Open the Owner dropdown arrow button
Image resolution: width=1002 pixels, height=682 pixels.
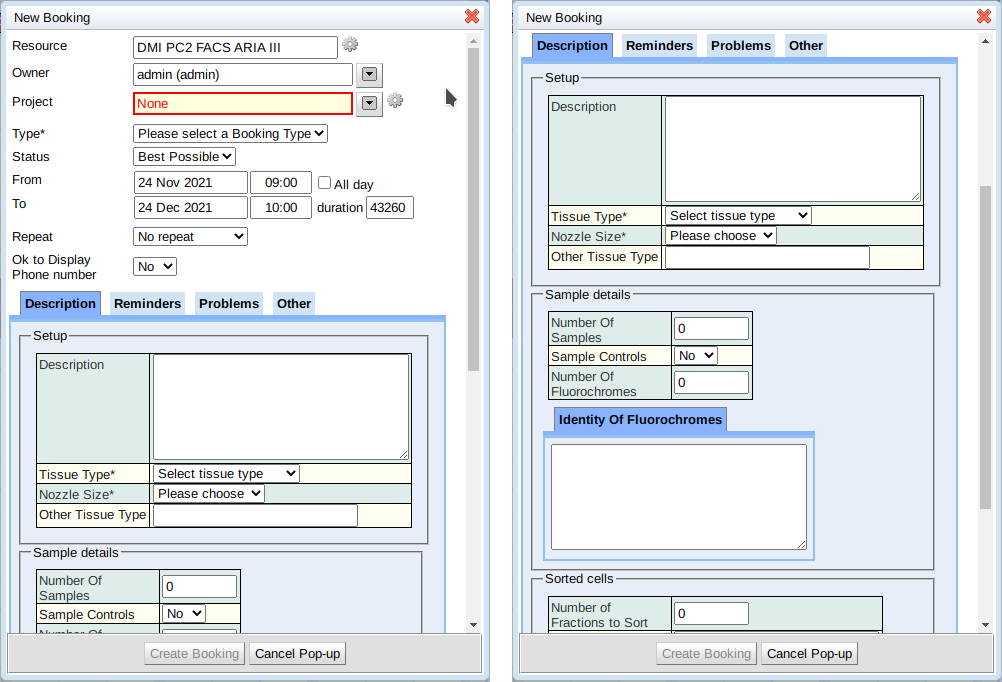click(x=370, y=75)
